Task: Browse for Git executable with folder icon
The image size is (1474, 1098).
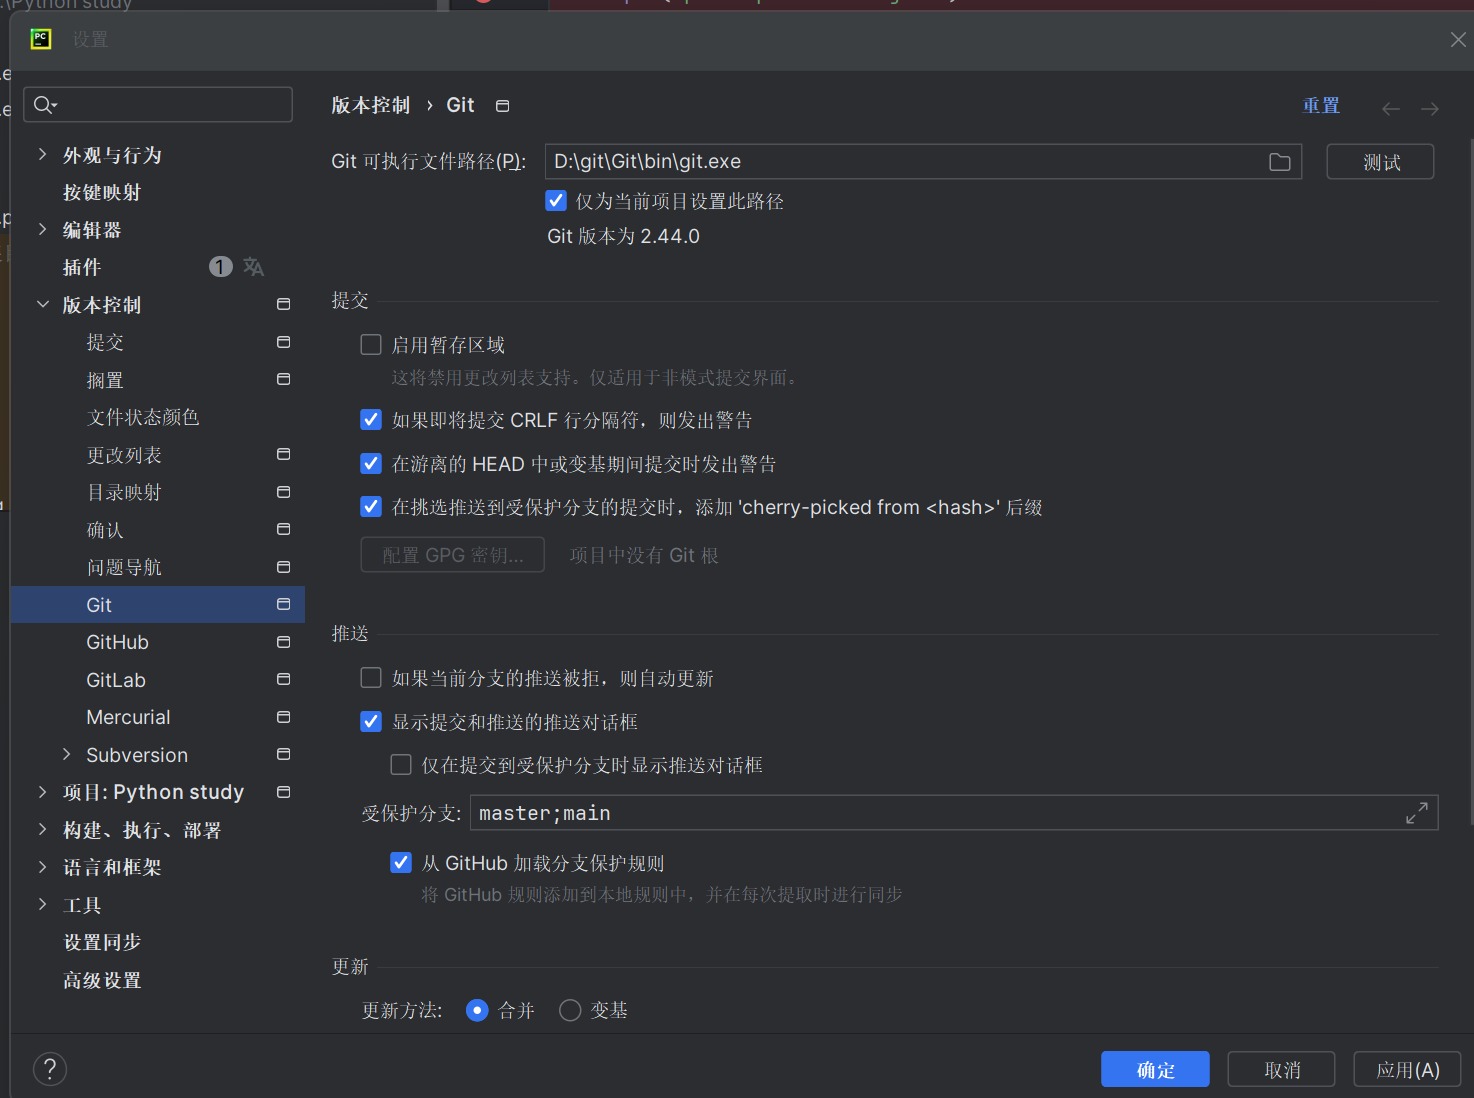Action: 1280,162
